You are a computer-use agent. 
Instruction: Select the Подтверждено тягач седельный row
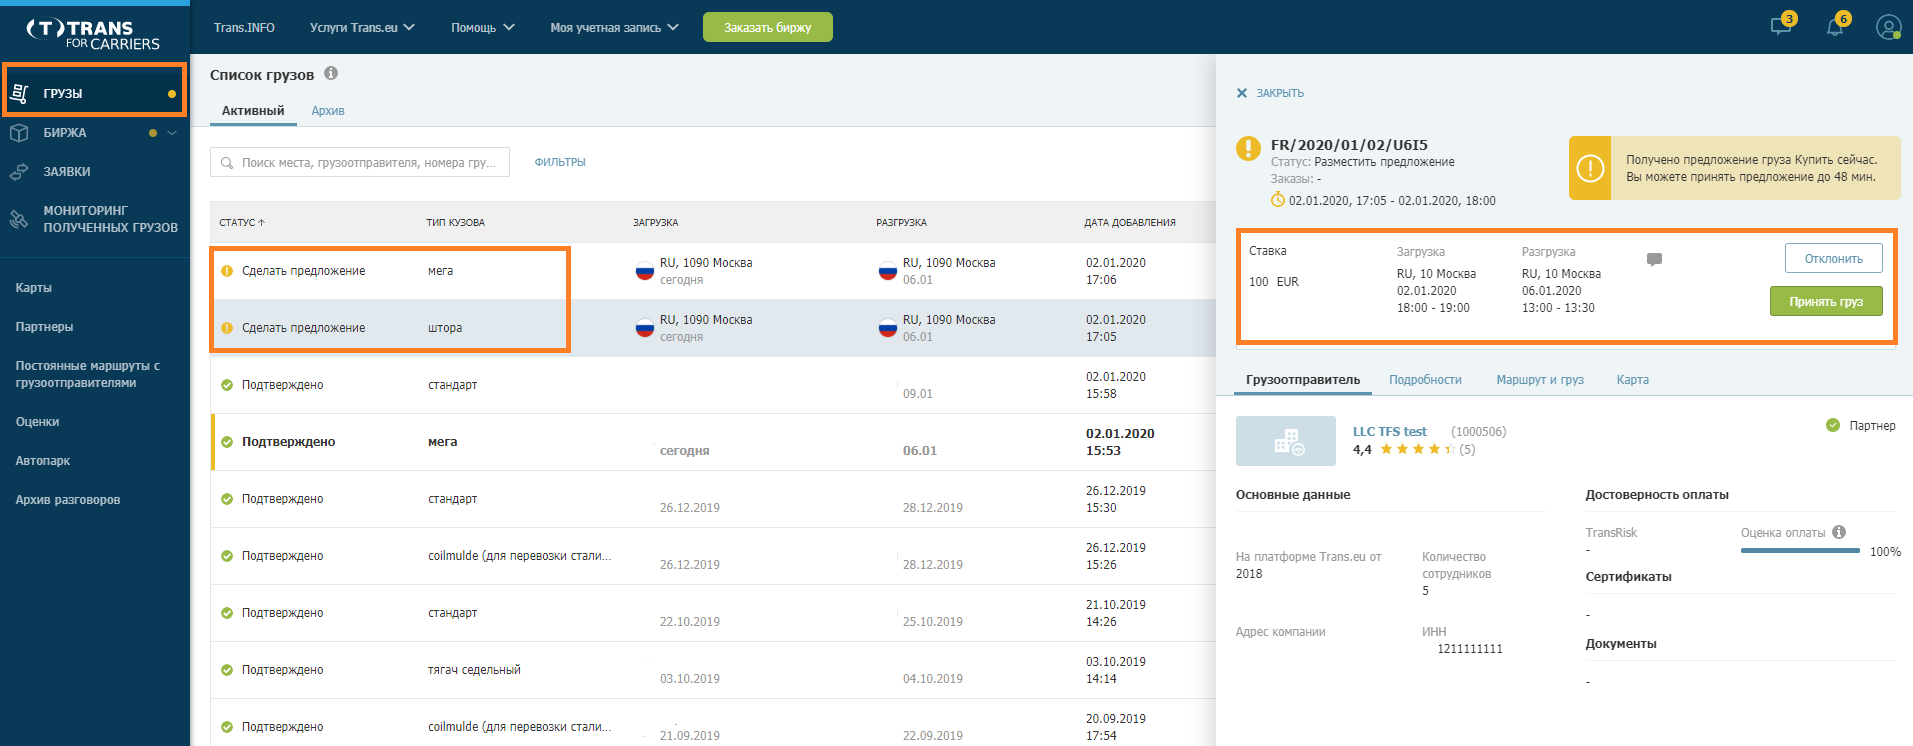713,670
